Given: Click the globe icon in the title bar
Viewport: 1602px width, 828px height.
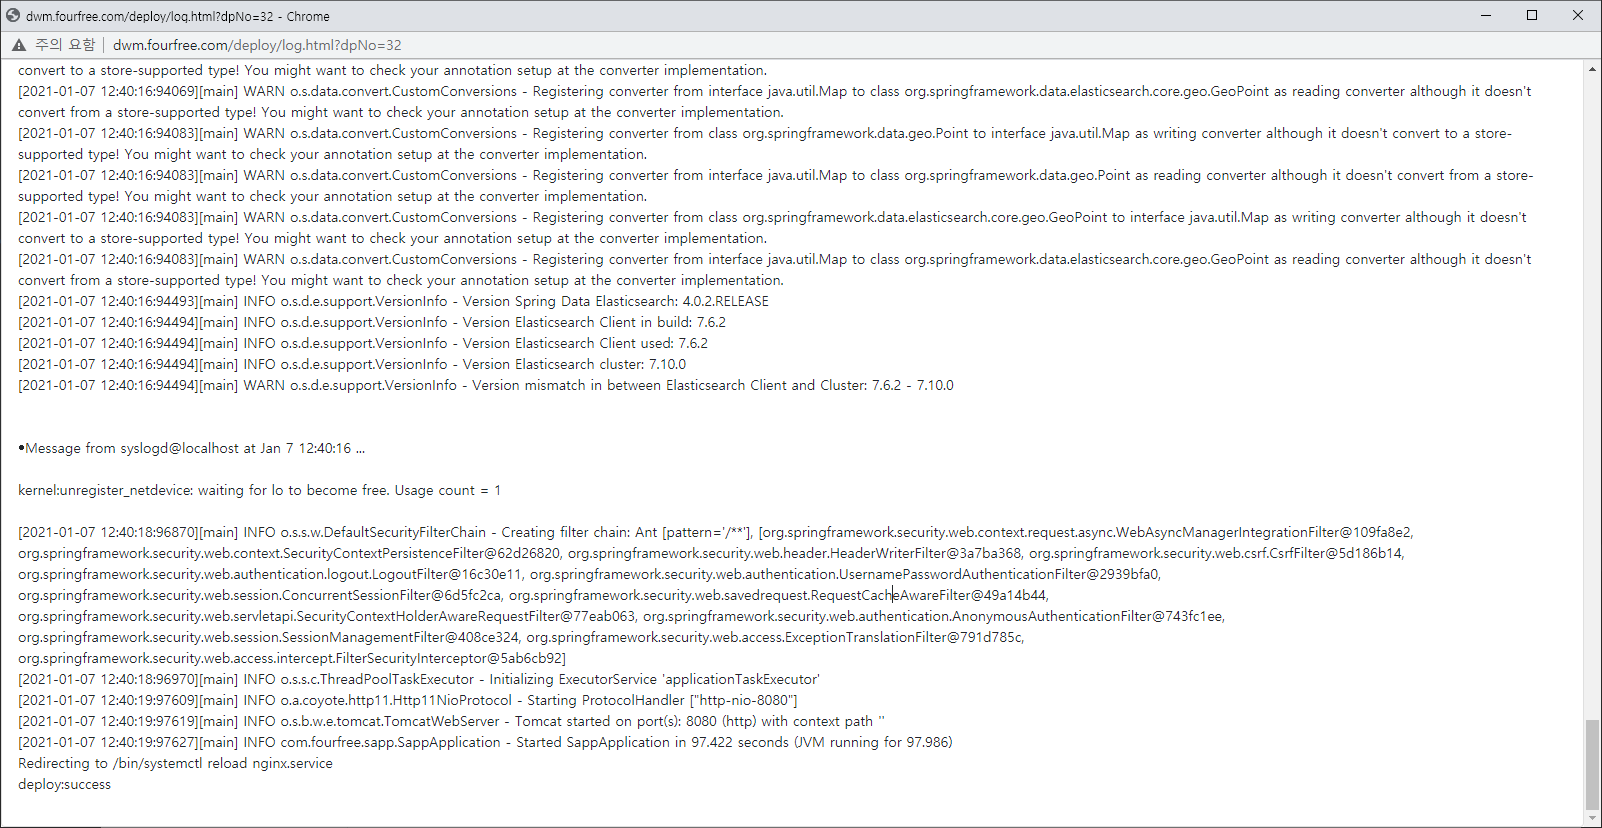Looking at the screenshot, I should [x=13, y=16].
